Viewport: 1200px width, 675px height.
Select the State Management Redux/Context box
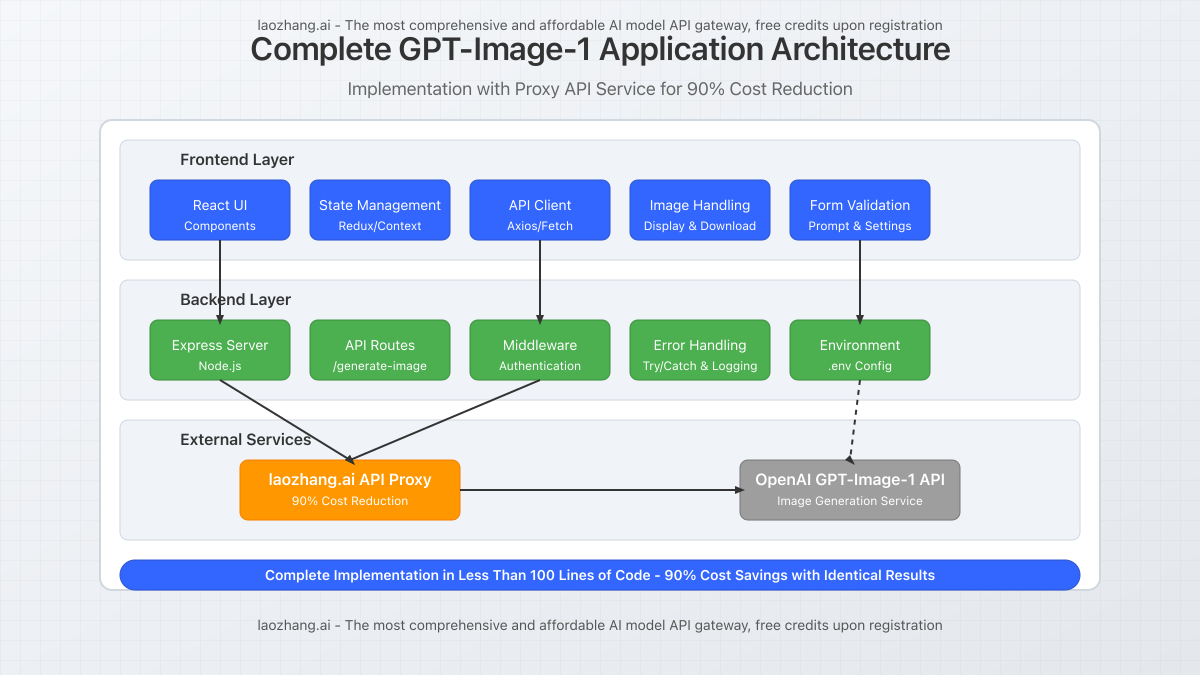click(380, 210)
